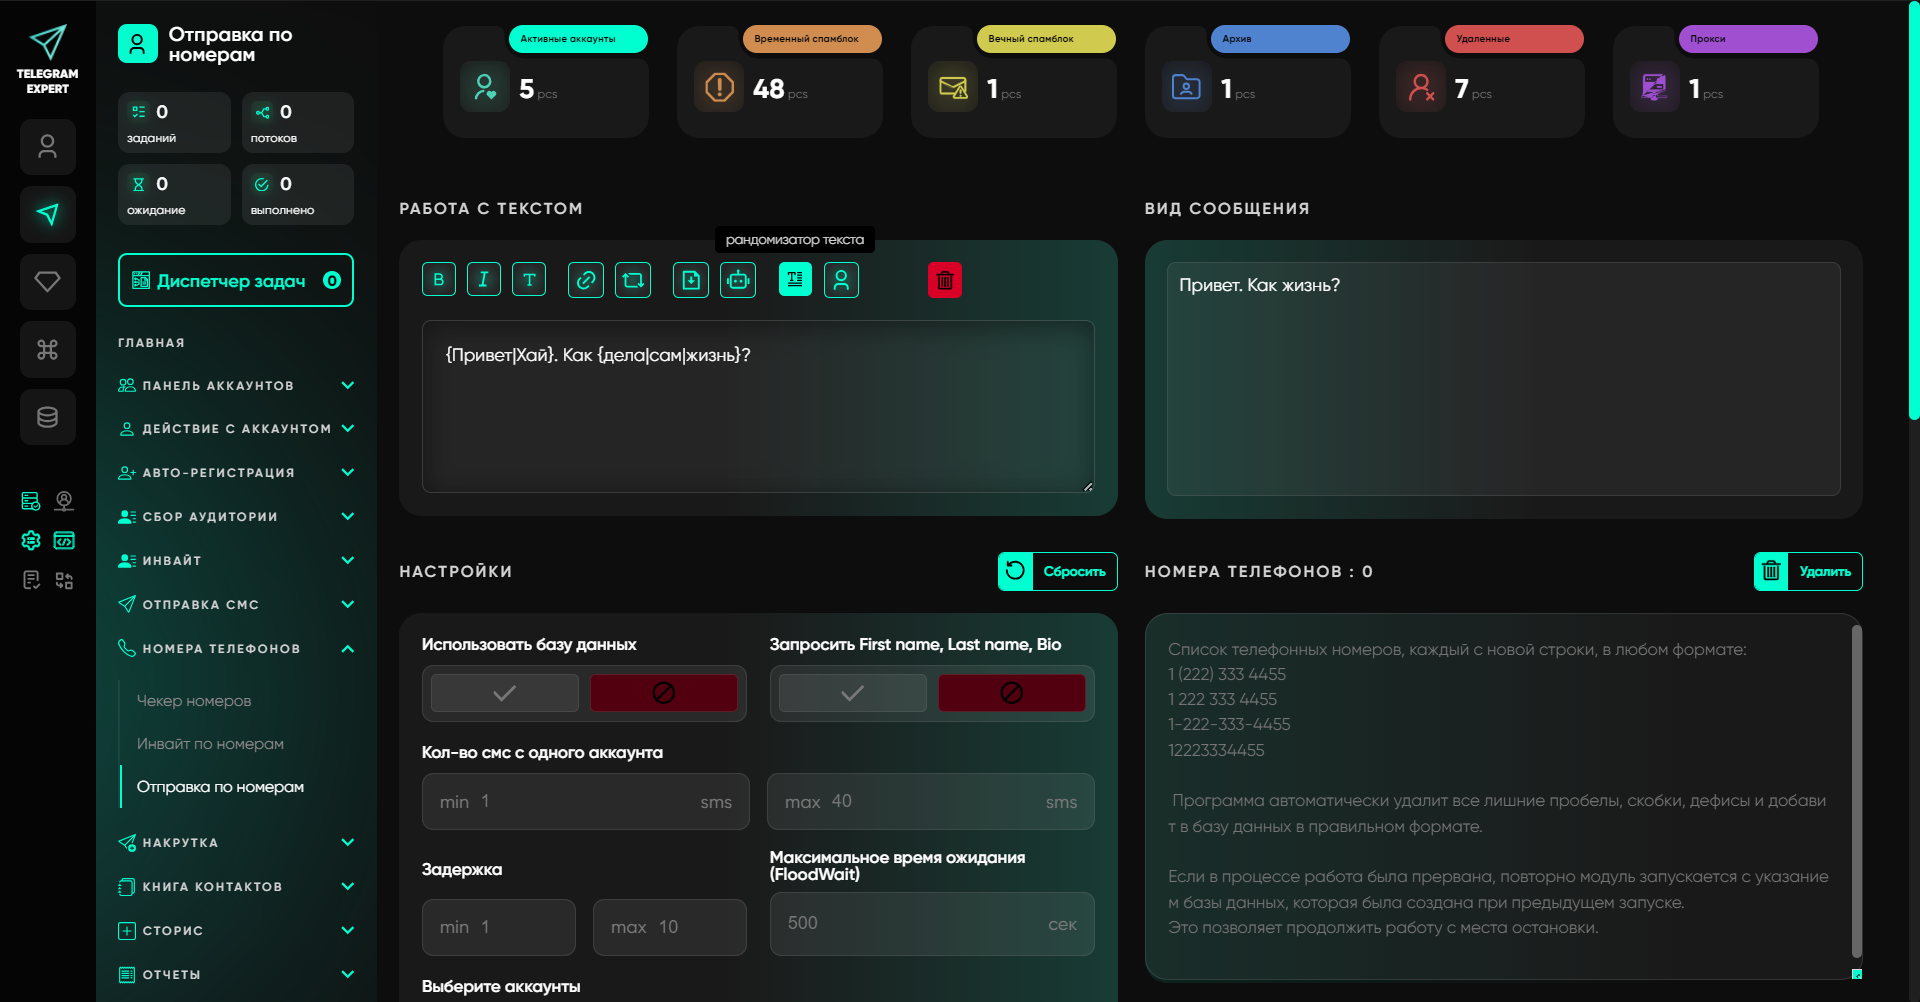Open 'Диспетчер задач' button
The width and height of the screenshot is (1920, 1002).
(235, 281)
